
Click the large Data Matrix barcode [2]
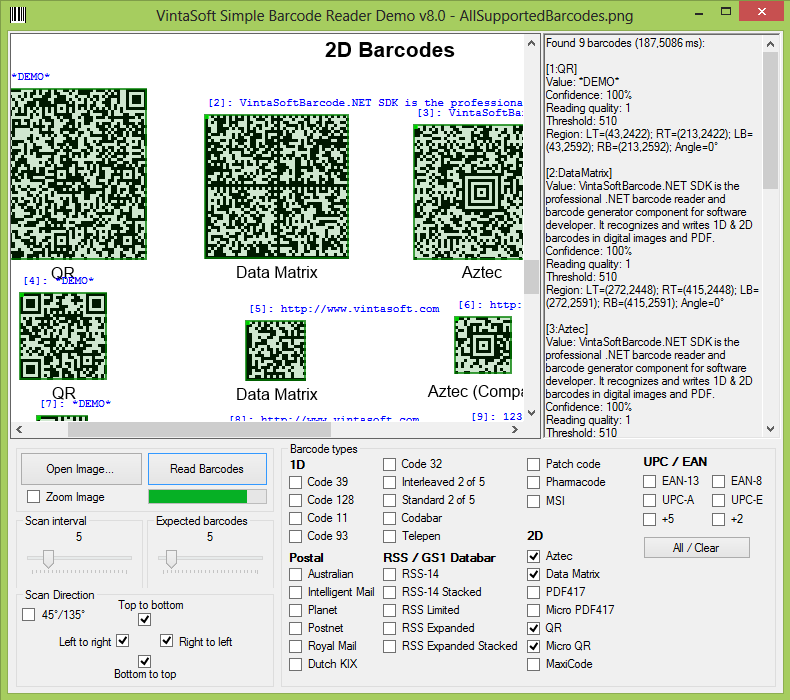(277, 186)
